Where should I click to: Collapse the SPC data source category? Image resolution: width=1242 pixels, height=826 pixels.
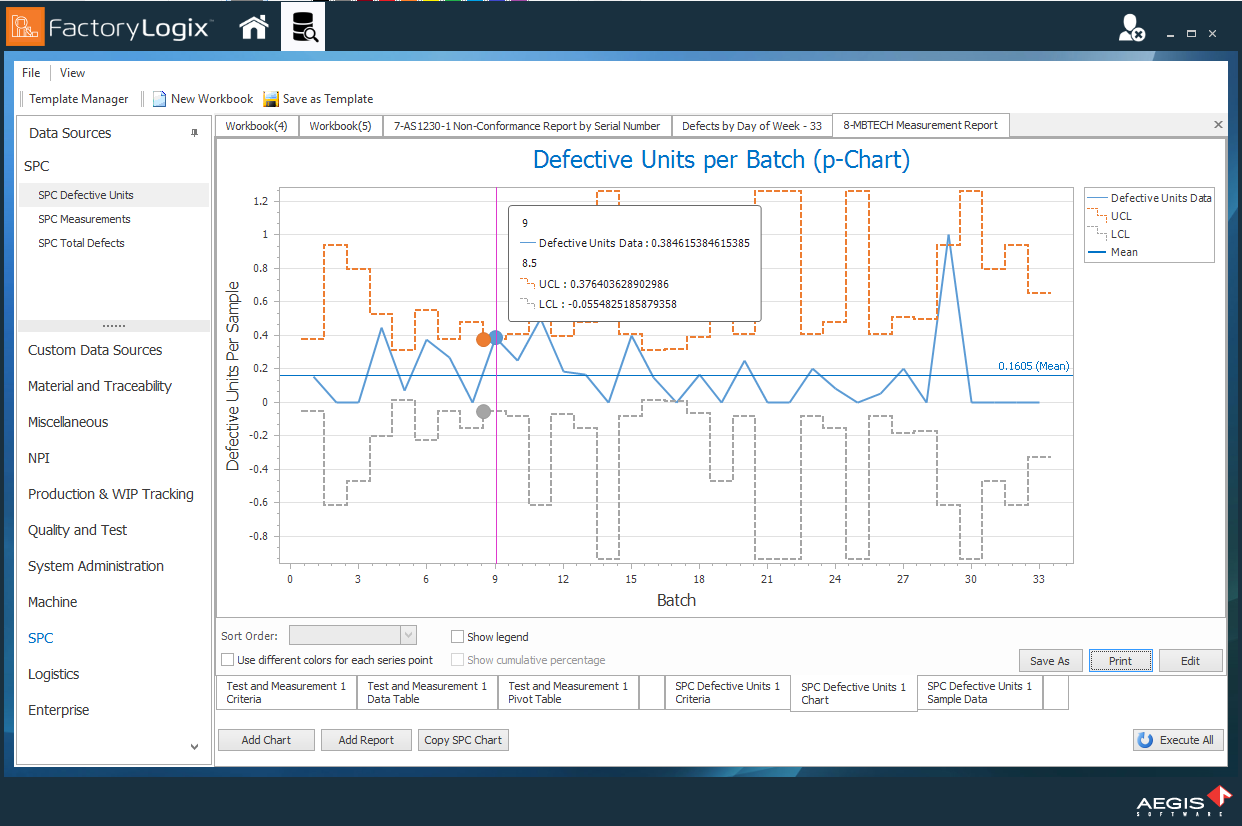tap(36, 166)
